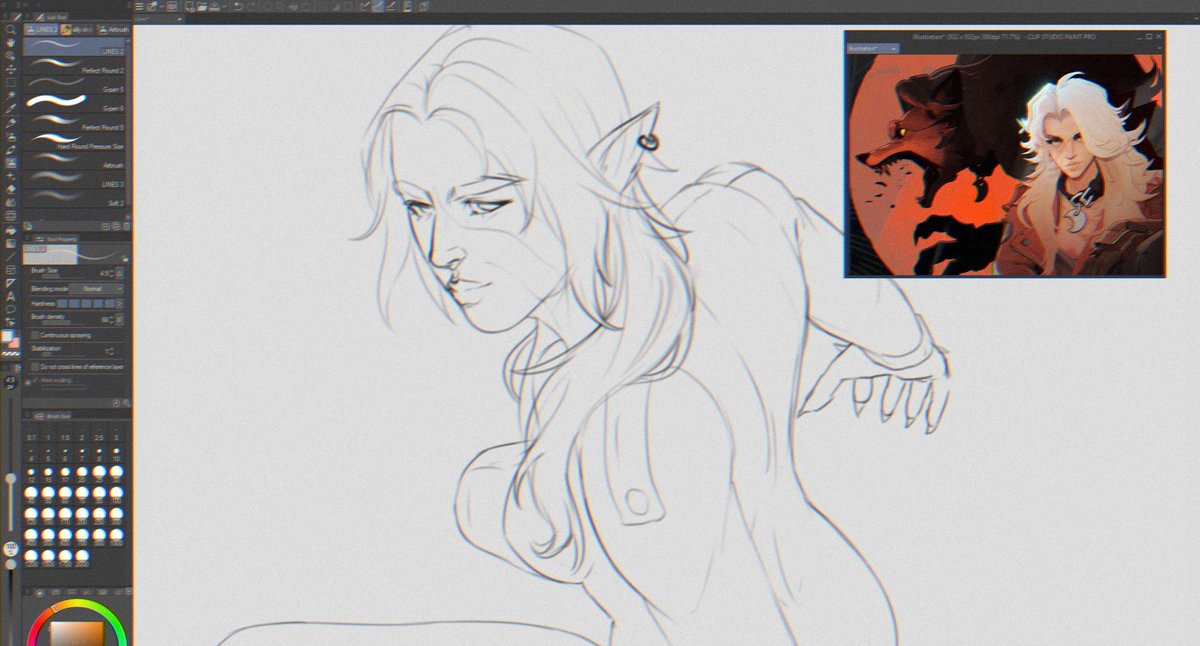Select the LINES 3 brush preset
Viewport: 1200px width, 646px height.
(75, 180)
